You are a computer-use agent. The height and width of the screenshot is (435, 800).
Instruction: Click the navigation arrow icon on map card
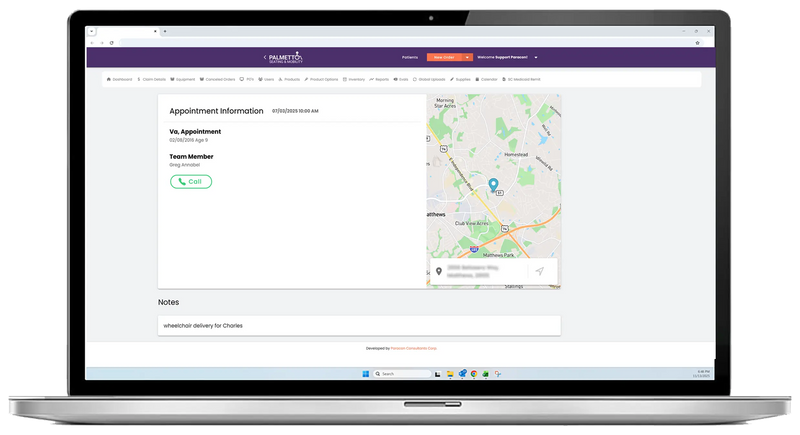540,271
